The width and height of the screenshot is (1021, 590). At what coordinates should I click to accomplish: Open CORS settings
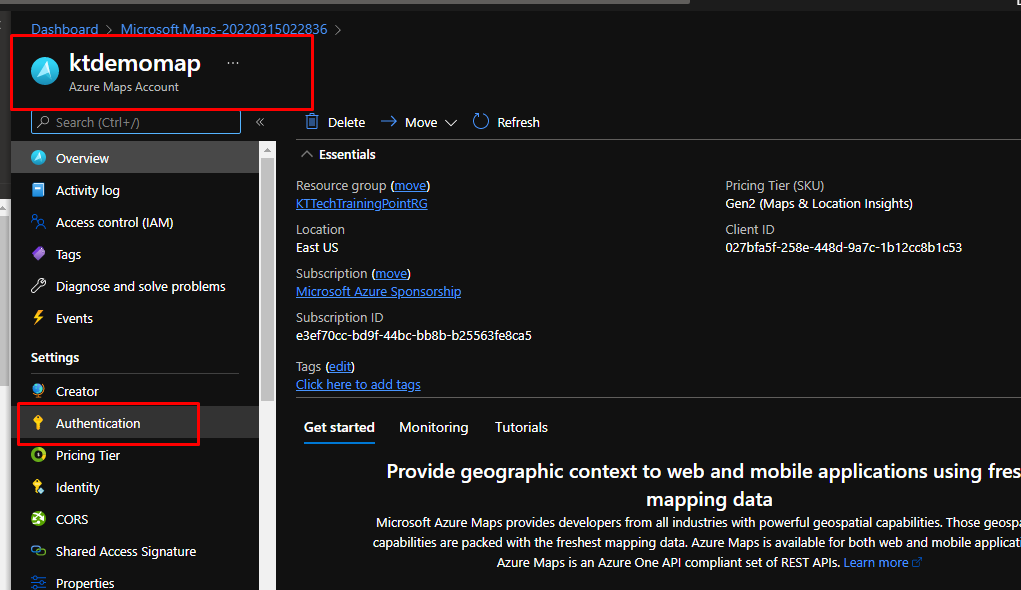tap(135, 518)
